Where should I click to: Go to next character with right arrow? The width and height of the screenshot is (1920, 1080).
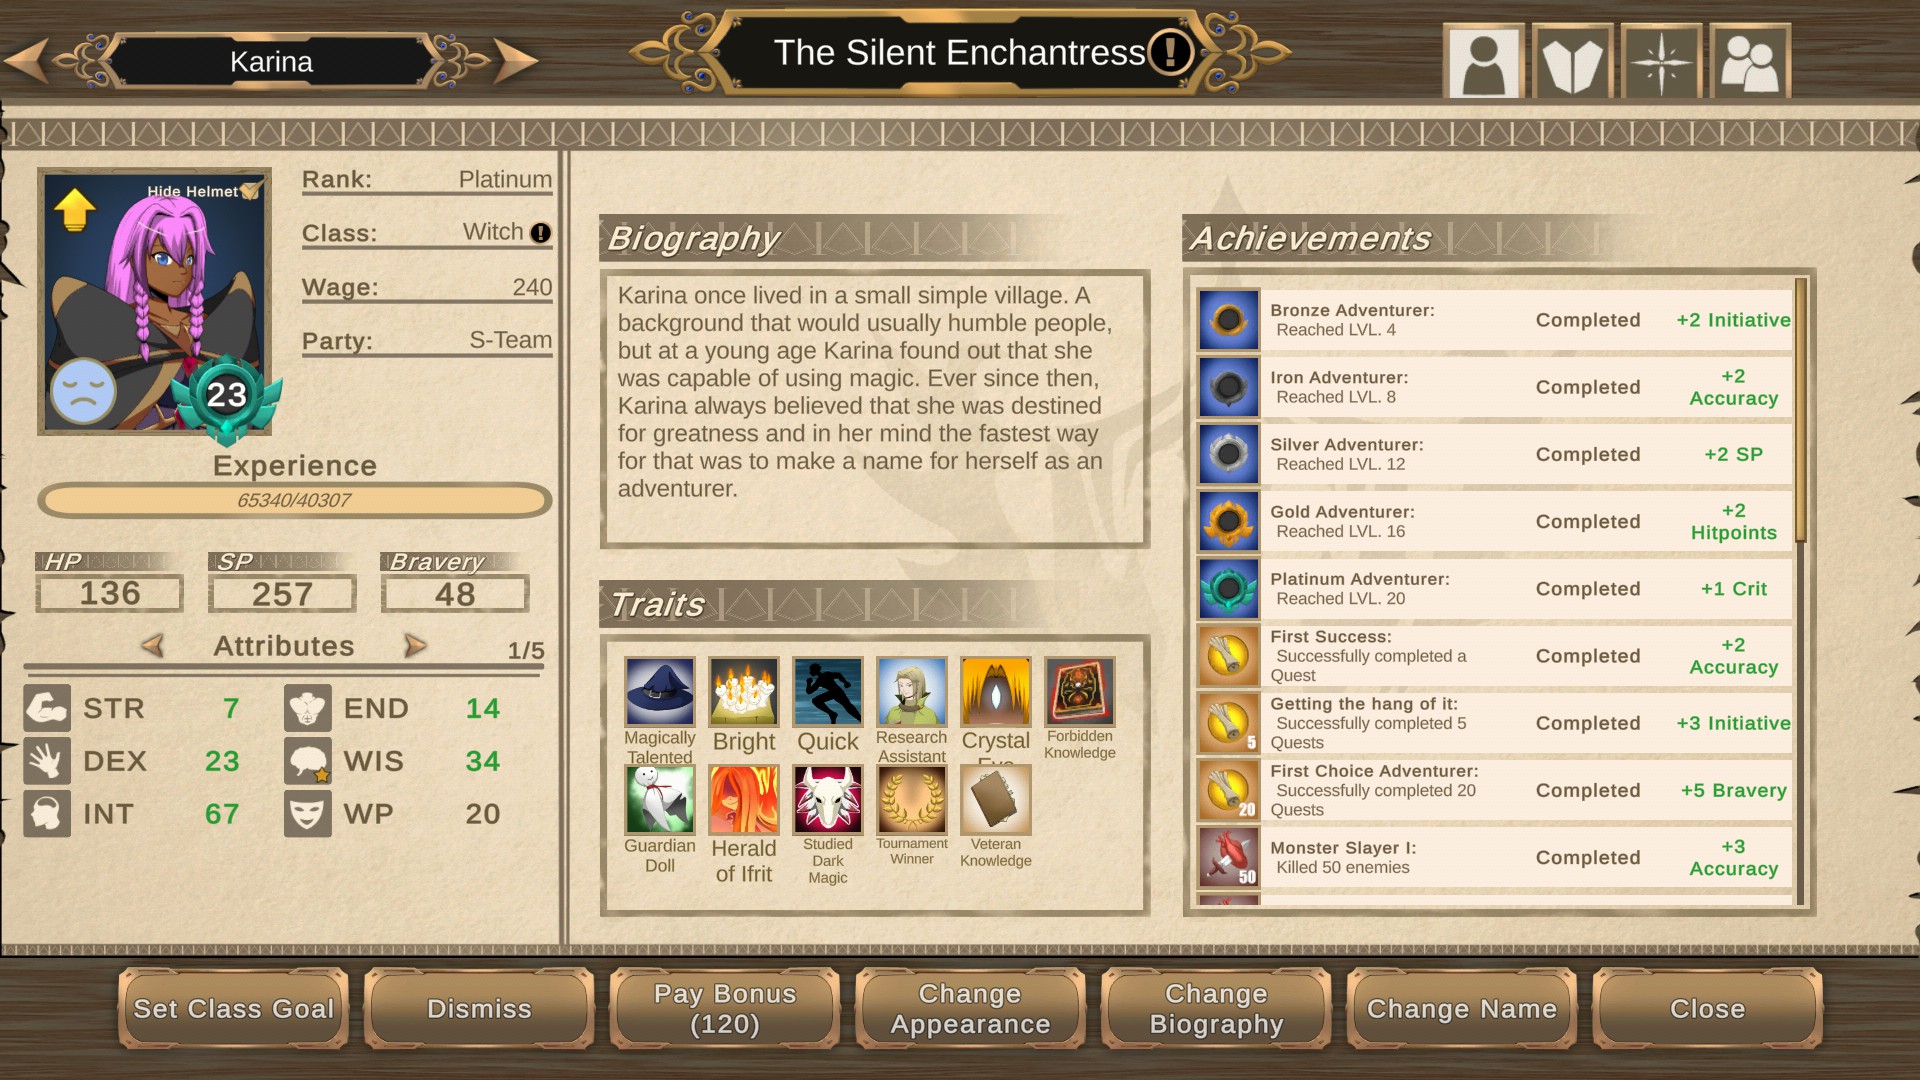coord(516,61)
